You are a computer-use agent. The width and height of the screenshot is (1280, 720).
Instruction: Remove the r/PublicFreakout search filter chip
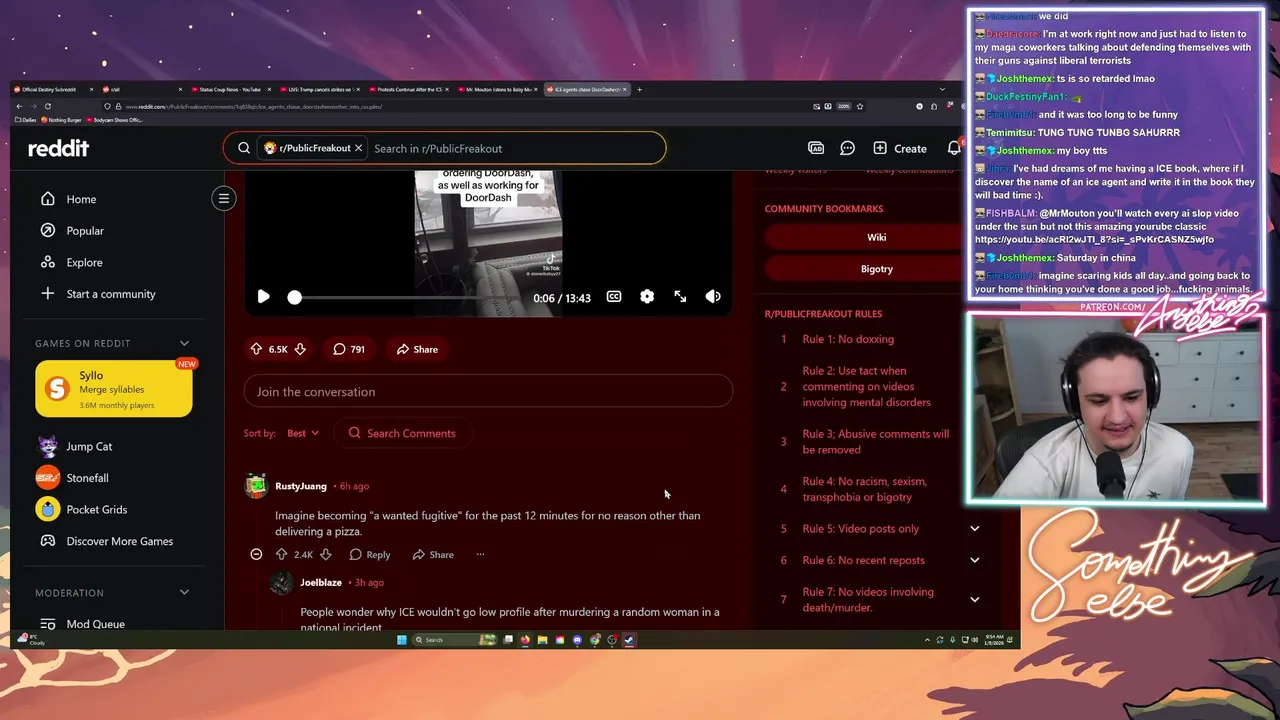pos(358,148)
